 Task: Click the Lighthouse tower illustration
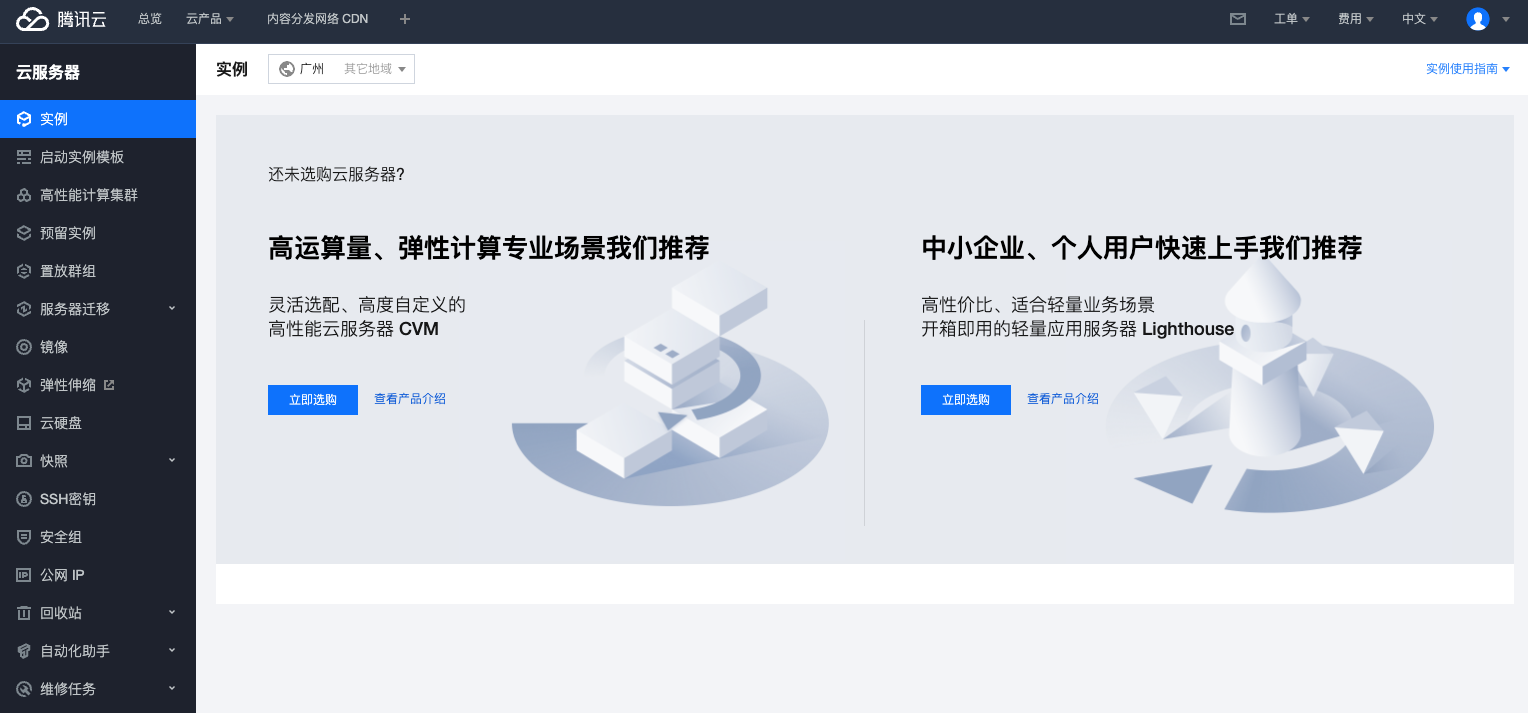1269,386
